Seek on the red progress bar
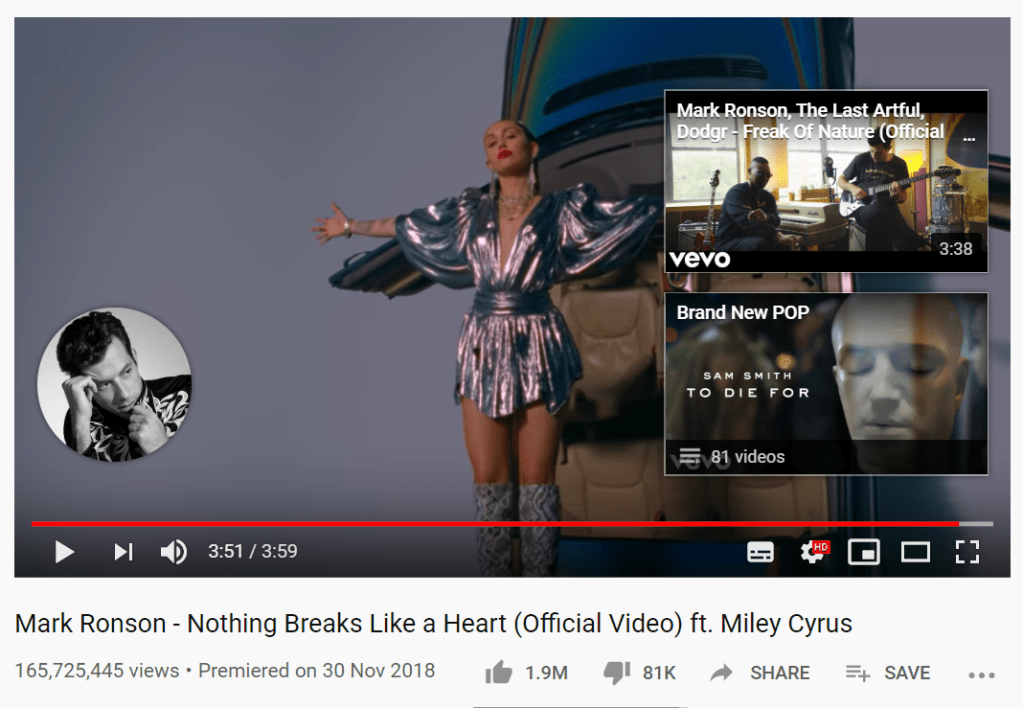Image resolution: width=1023 pixels, height=708 pixels. 495,523
